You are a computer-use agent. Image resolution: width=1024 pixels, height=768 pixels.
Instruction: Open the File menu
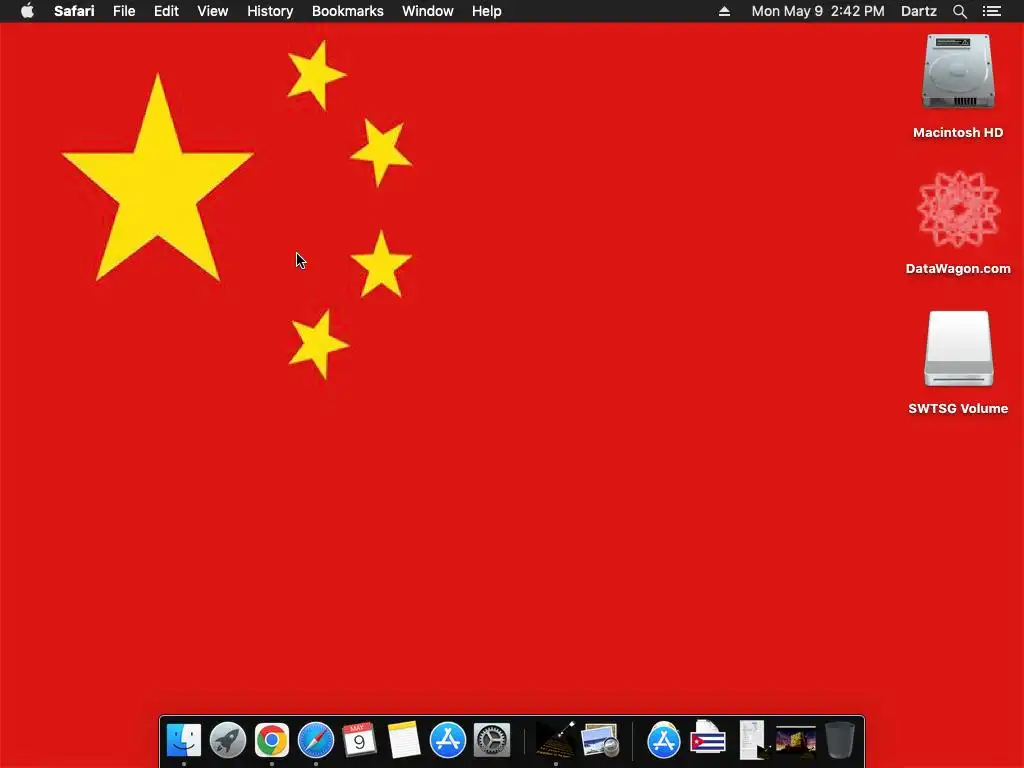coord(123,11)
